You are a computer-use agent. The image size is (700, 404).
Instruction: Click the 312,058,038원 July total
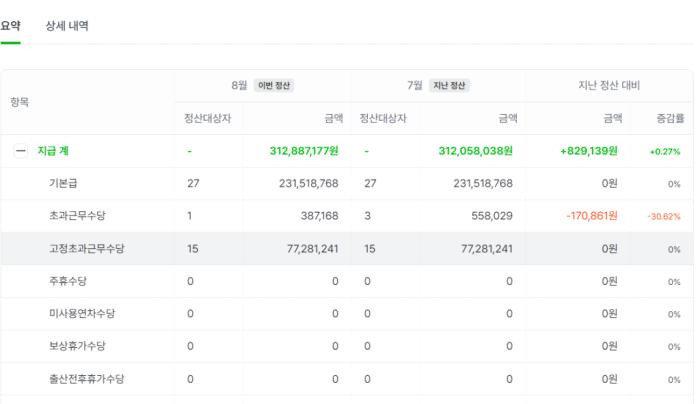tap(475, 151)
